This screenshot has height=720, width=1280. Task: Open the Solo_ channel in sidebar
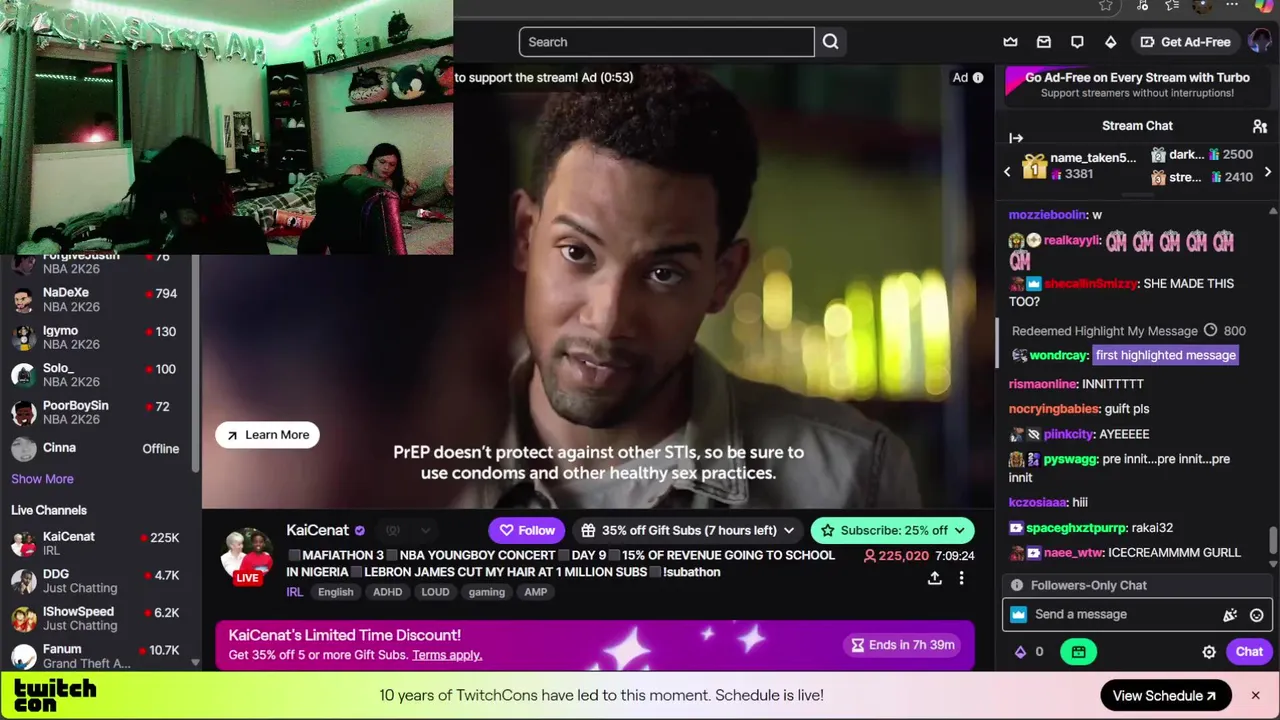97,375
